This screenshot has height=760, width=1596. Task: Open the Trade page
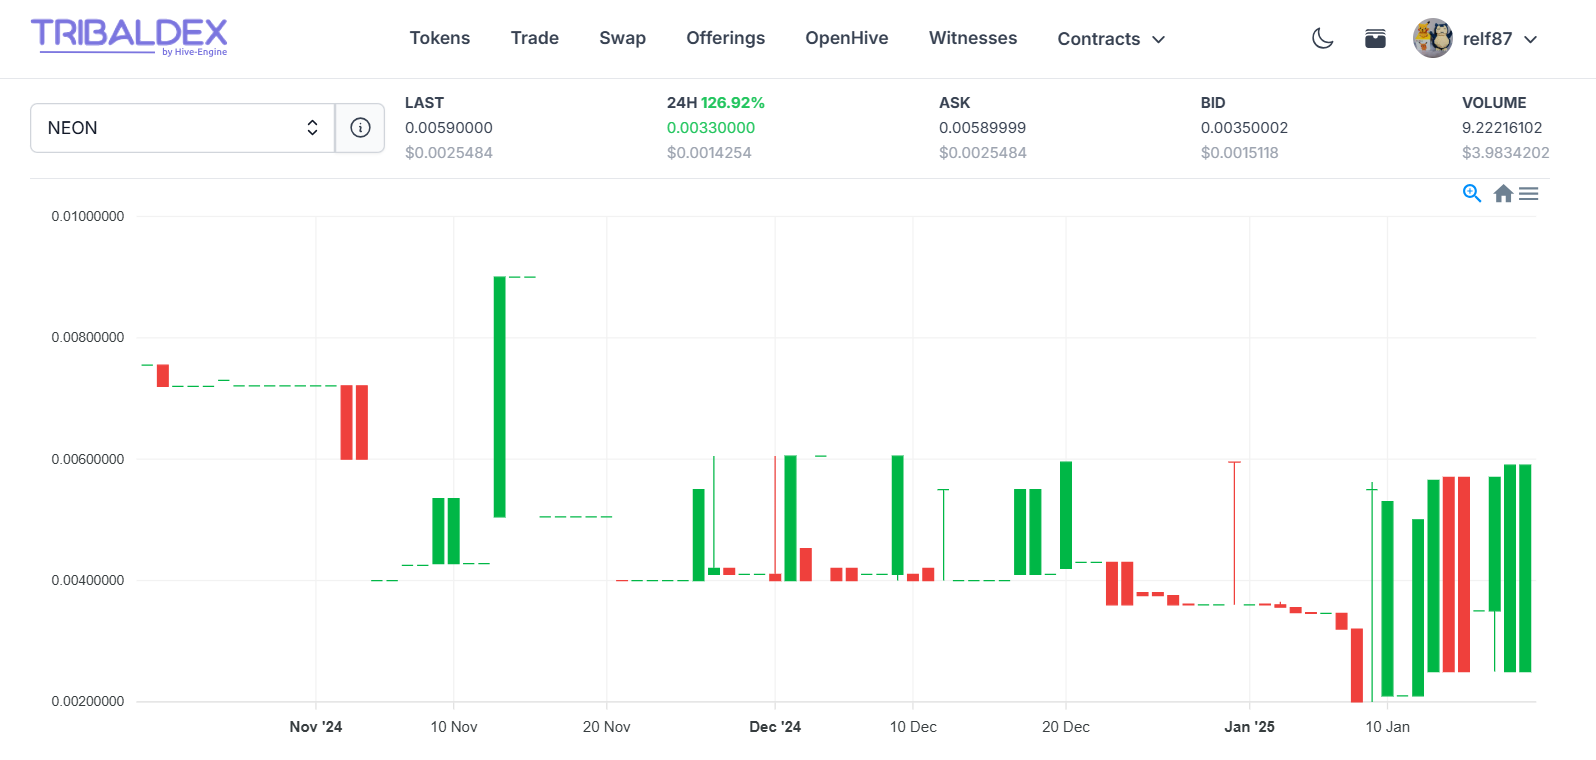coord(534,38)
